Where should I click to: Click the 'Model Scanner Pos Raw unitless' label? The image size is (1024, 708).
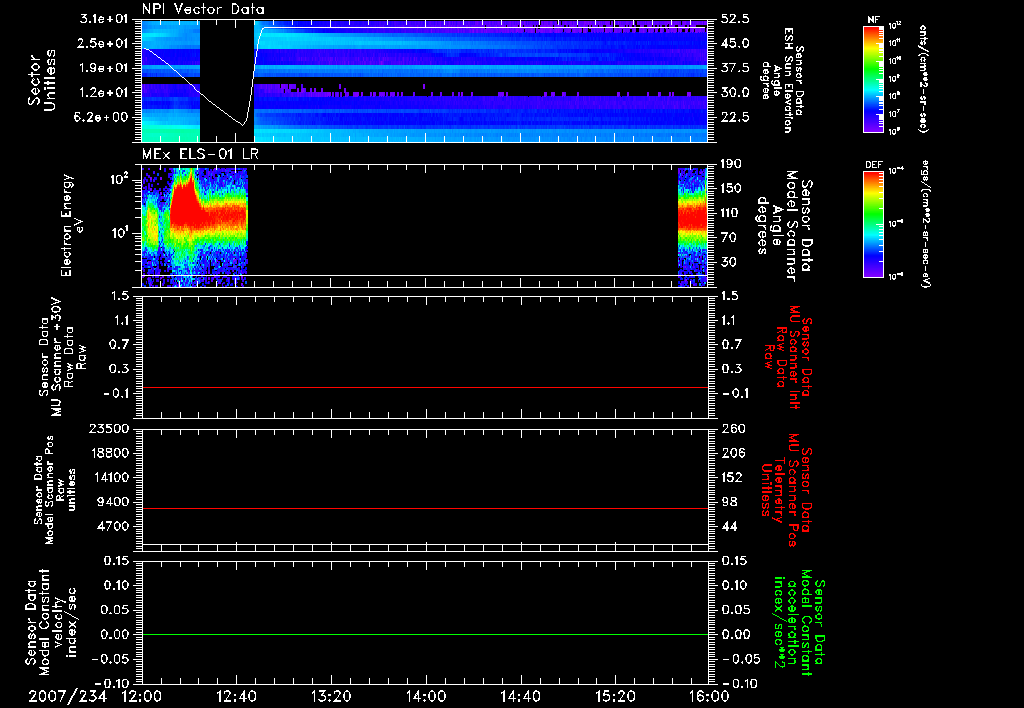click(56, 490)
